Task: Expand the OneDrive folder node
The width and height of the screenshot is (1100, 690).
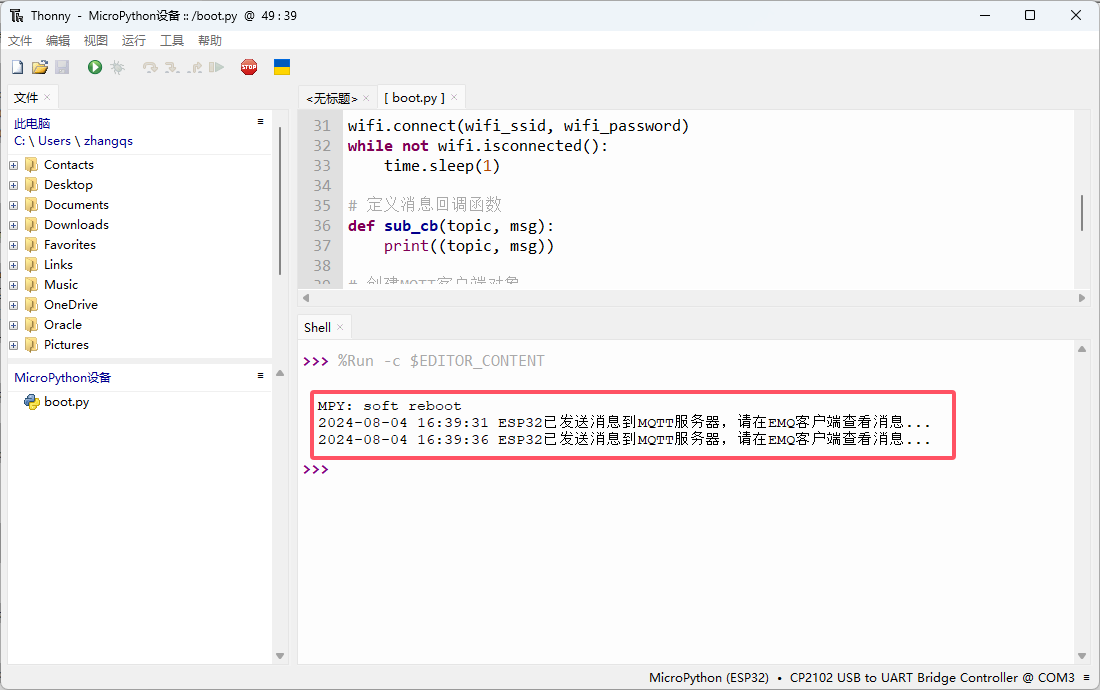Action: [x=14, y=305]
